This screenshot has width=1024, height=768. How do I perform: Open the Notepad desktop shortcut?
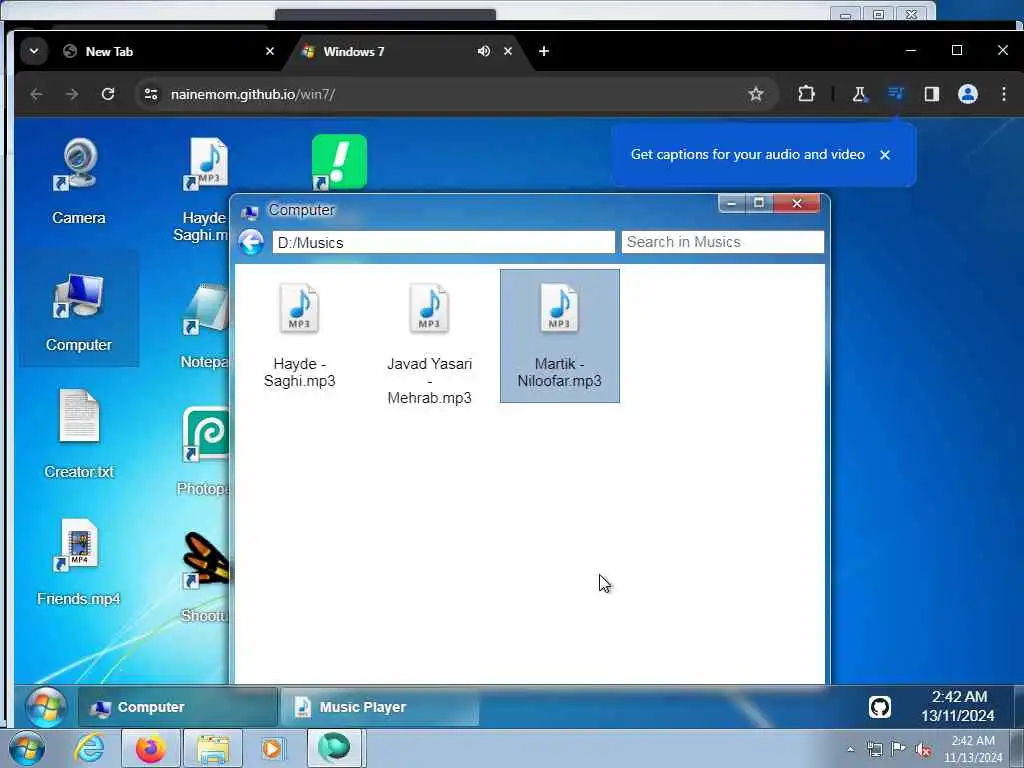click(x=206, y=325)
